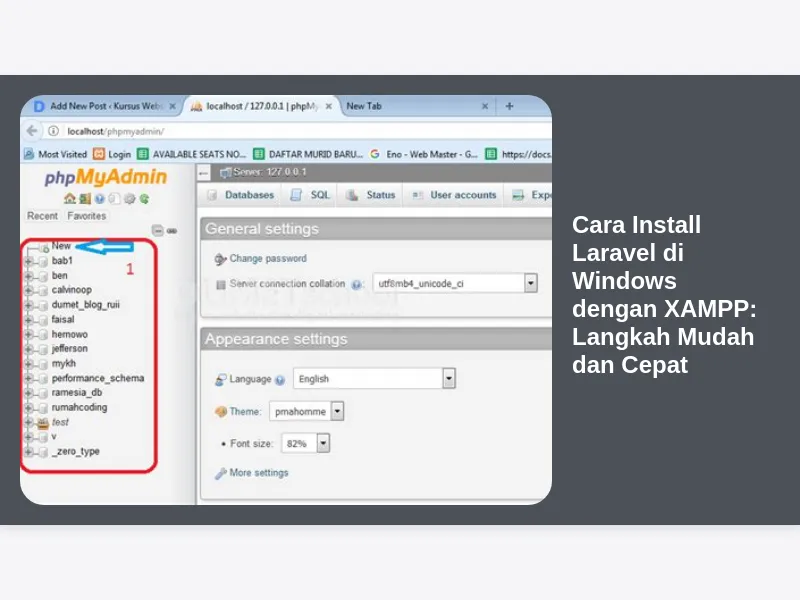Expand the bab1 database node
800x600 pixels.
click(29, 261)
